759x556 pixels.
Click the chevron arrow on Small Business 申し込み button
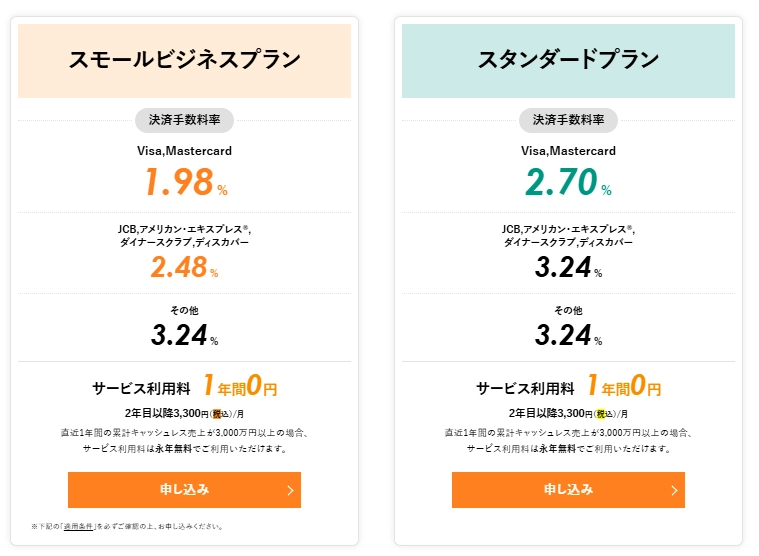[x=290, y=490]
